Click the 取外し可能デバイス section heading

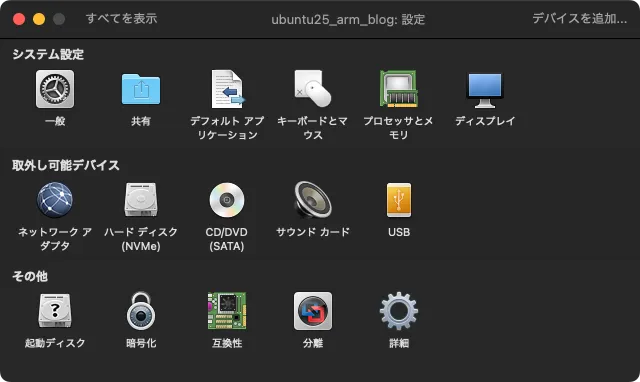coord(66,165)
